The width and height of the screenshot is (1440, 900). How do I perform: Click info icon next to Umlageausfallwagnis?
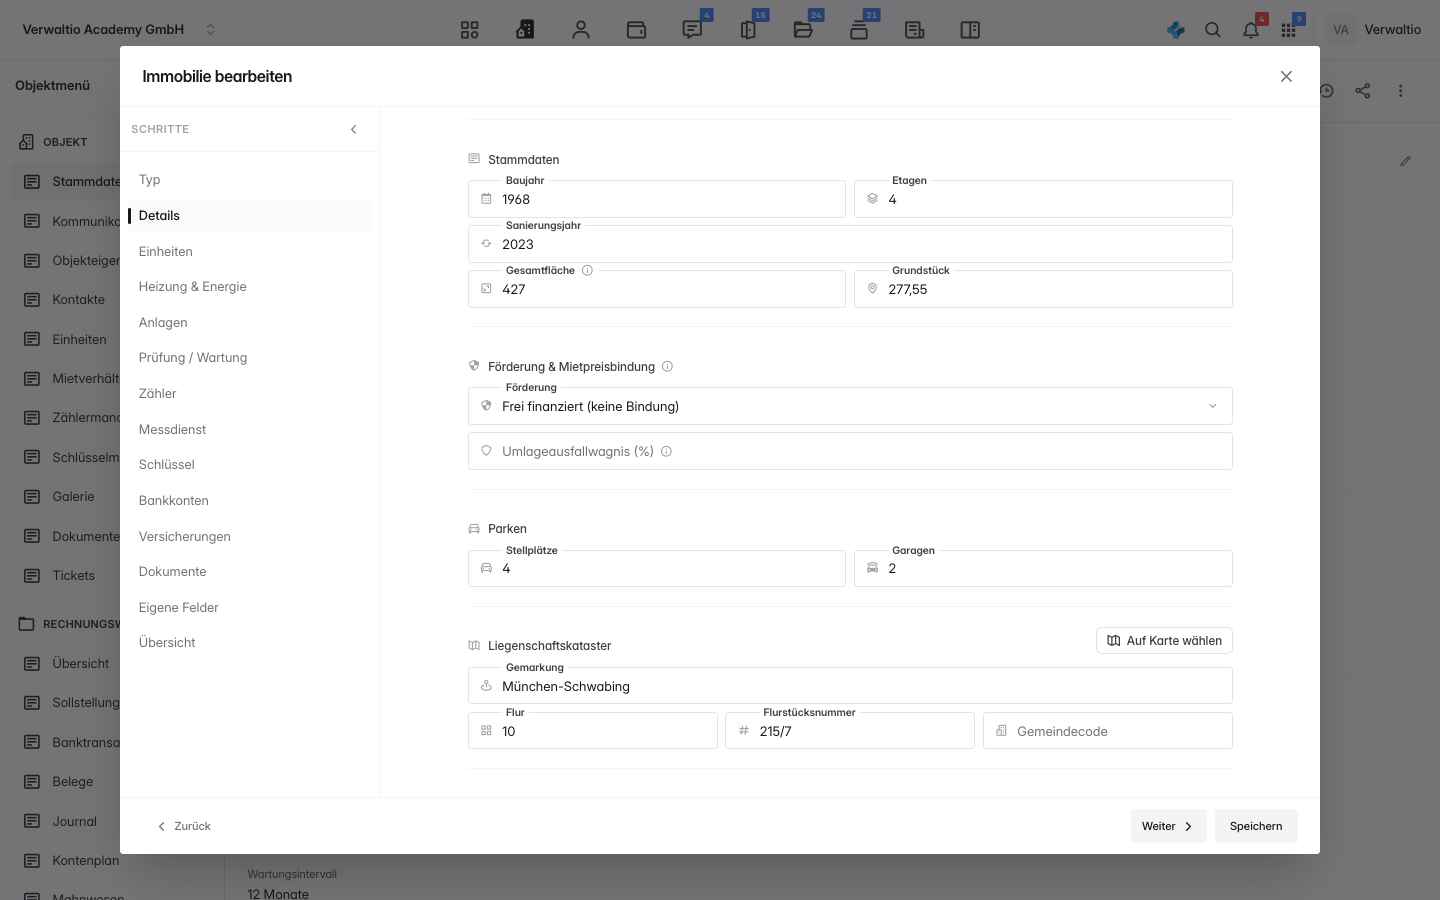point(666,451)
